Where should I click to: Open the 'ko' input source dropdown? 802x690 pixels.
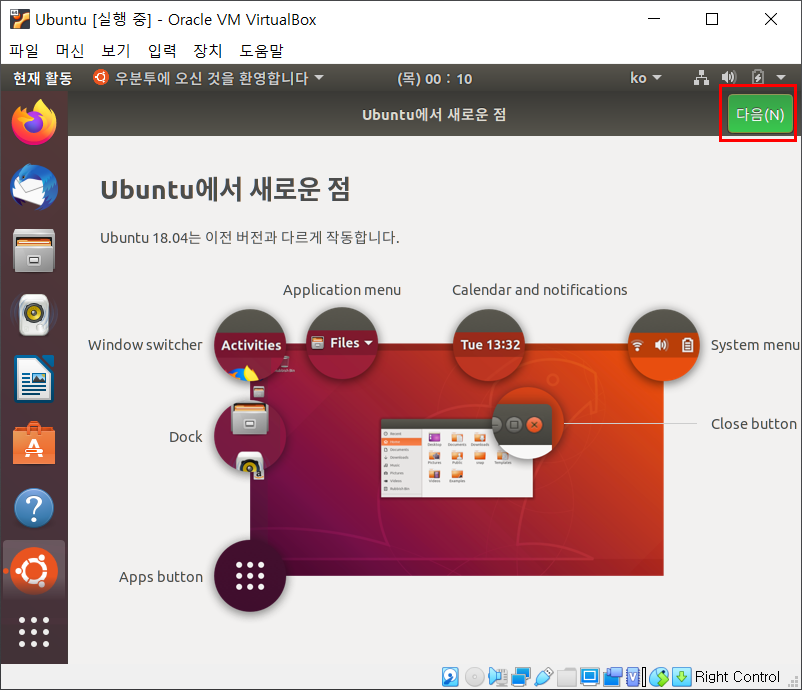645,78
